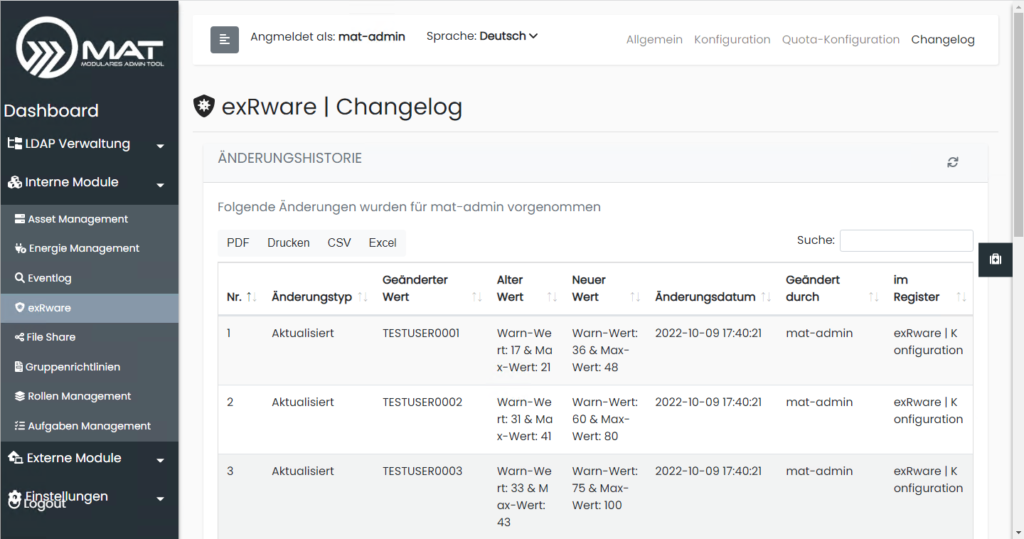Export the changelog to Excel
The width and height of the screenshot is (1024, 539).
(382, 243)
